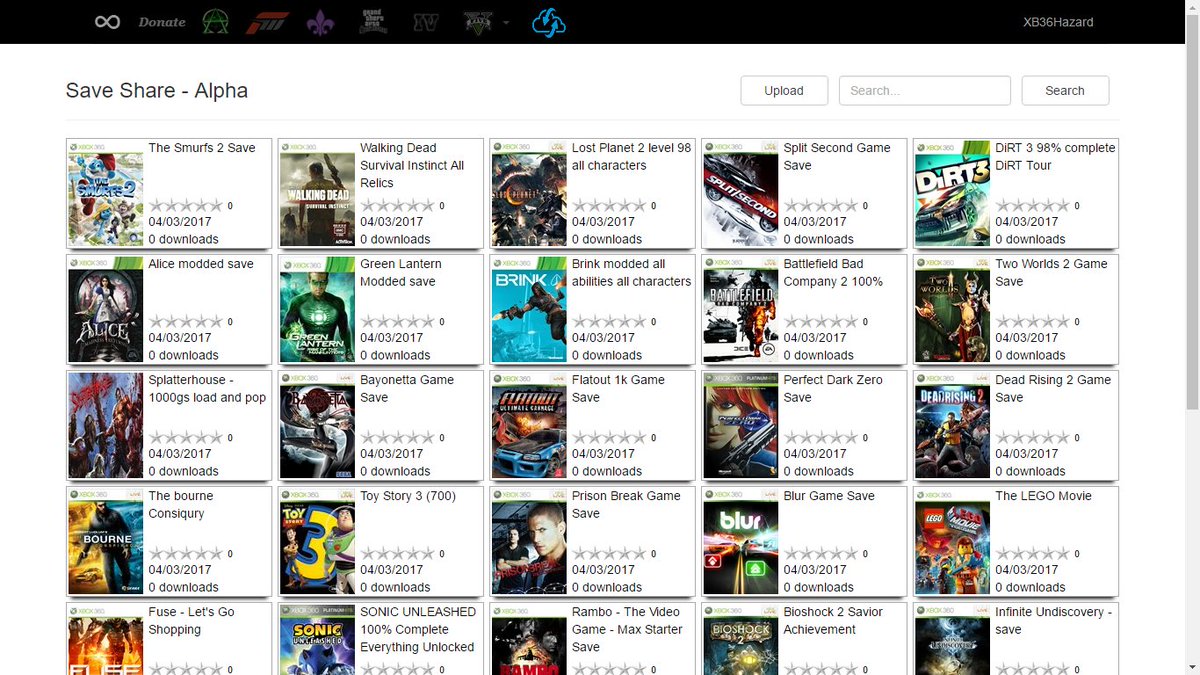Screen dimensions: 1200x675
Task: Click the infinity logo in the navbar
Action: pos(107,22)
